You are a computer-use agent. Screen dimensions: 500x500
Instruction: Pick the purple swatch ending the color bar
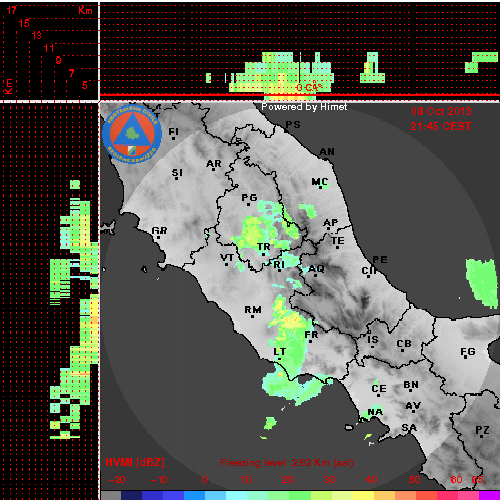(x=489, y=495)
